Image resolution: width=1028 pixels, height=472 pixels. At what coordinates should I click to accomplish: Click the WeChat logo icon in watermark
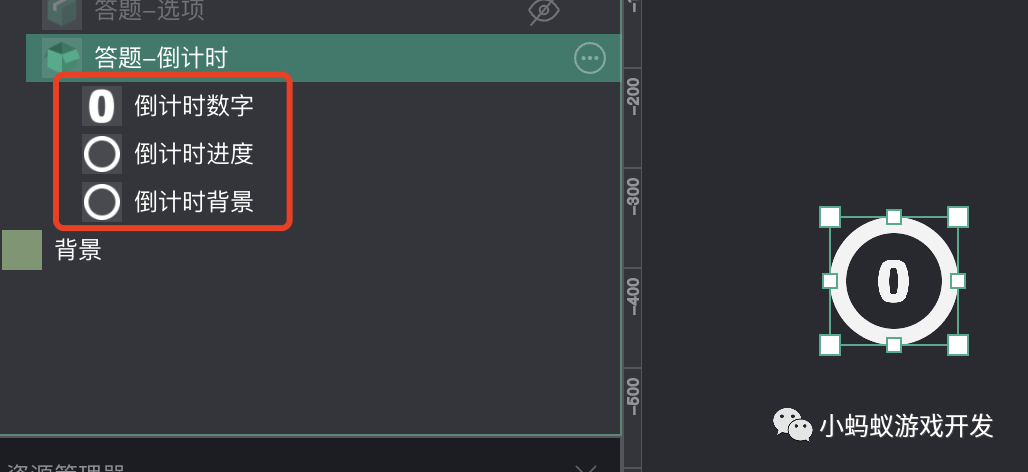tap(793, 424)
